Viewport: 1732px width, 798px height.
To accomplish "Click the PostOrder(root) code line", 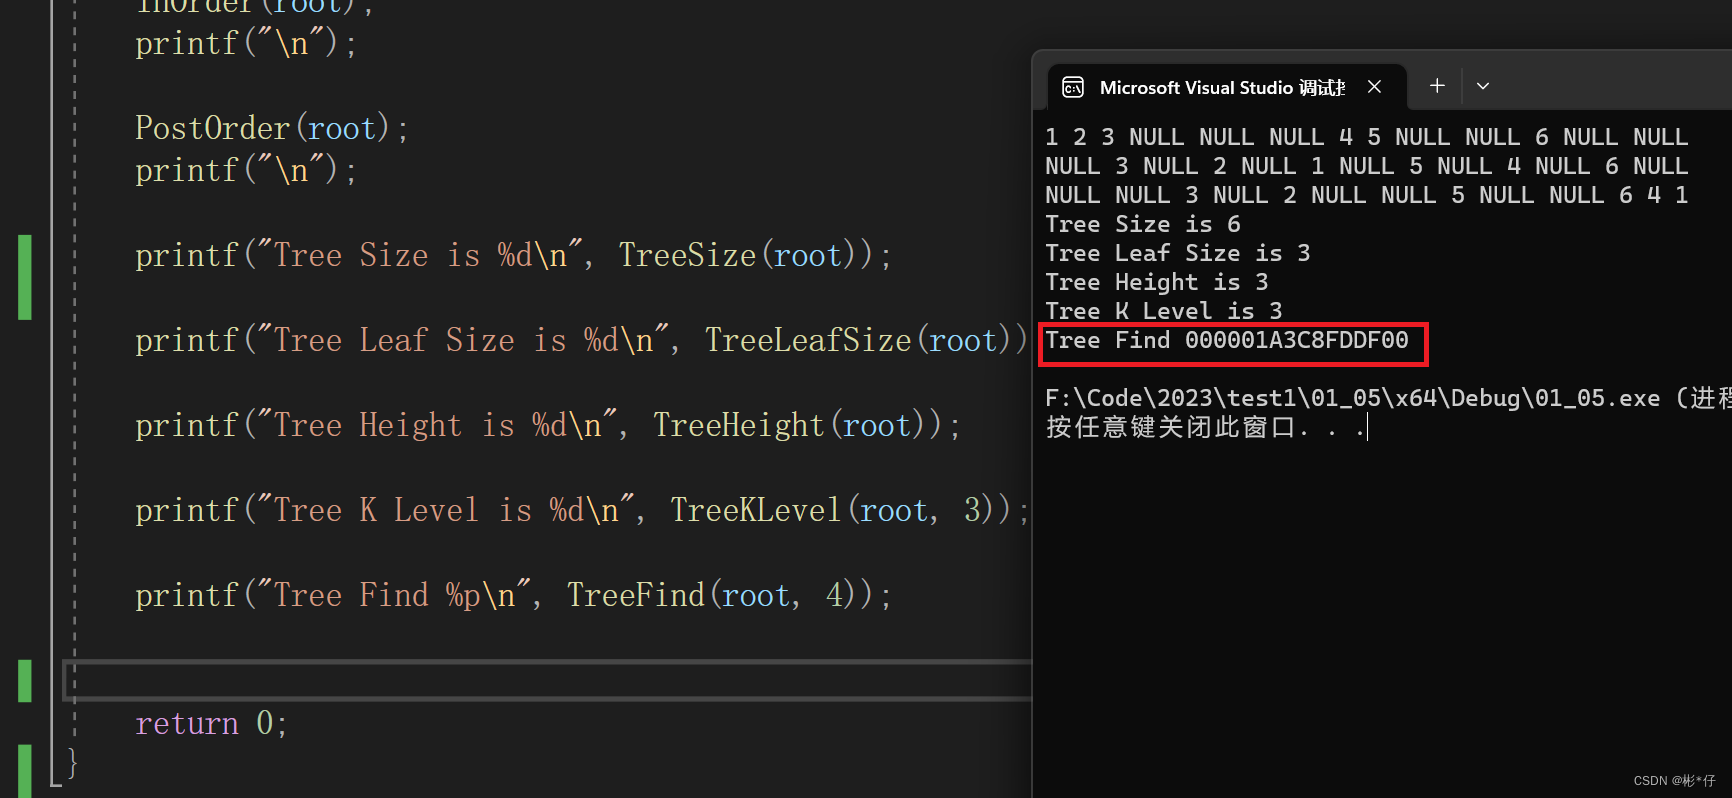I will [x=272, y=128].
